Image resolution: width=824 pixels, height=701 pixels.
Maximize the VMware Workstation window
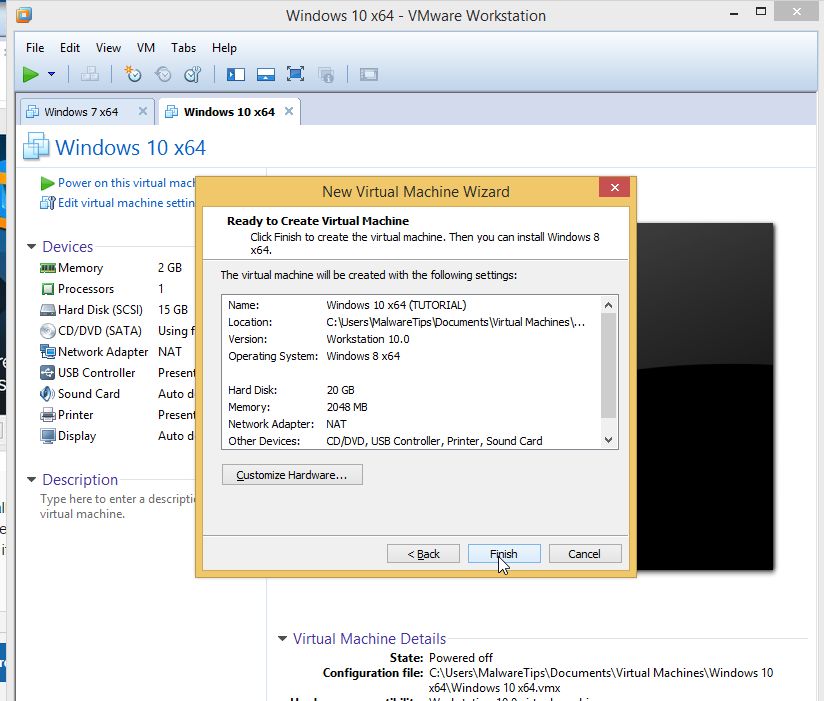coord(761,12)
